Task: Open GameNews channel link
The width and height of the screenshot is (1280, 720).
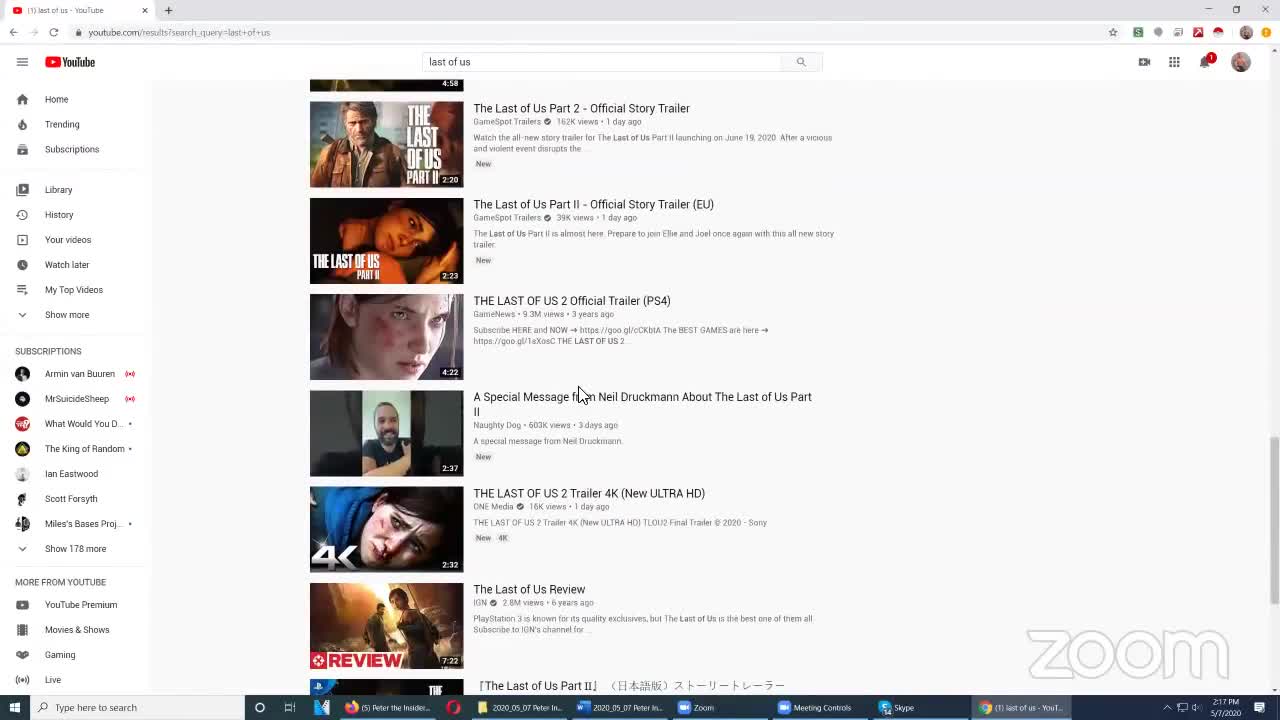Action: point(494,314)
